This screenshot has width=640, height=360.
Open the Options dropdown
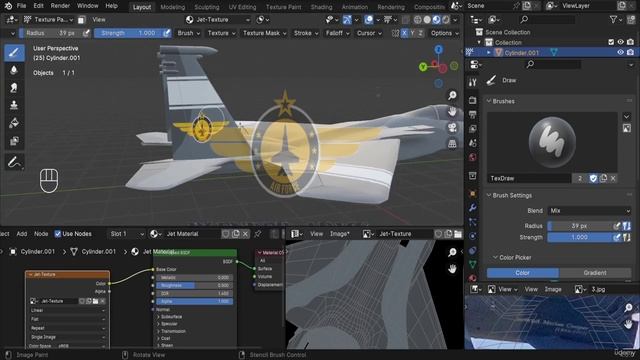click(x=444, y=33)
